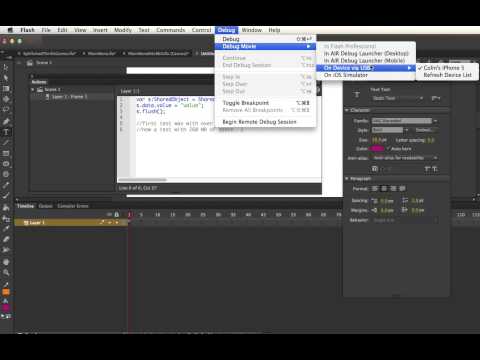Screen dimensions: 480x360
Task: Open the Control menu
Action: tap(201, 30)
